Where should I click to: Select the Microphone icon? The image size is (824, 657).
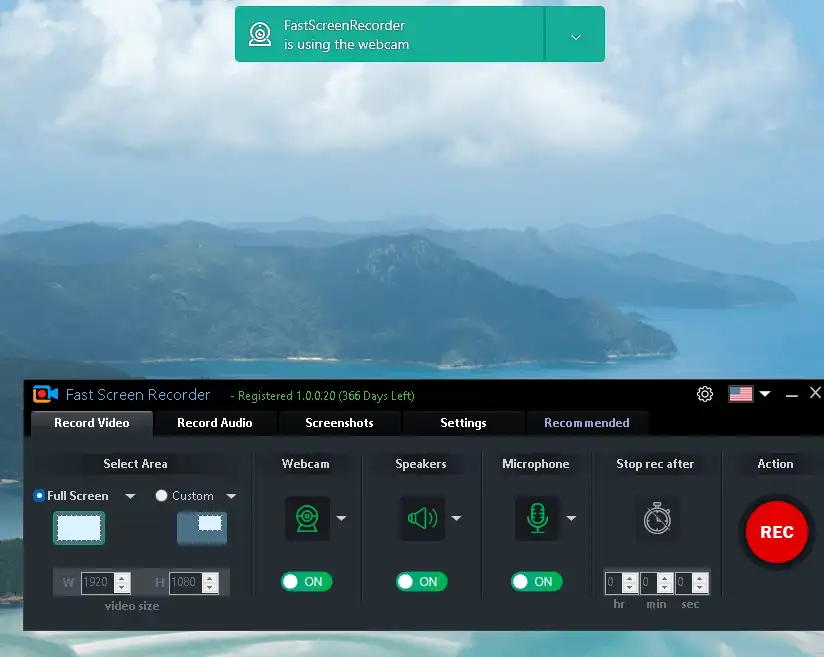click(x=536, y=518)
